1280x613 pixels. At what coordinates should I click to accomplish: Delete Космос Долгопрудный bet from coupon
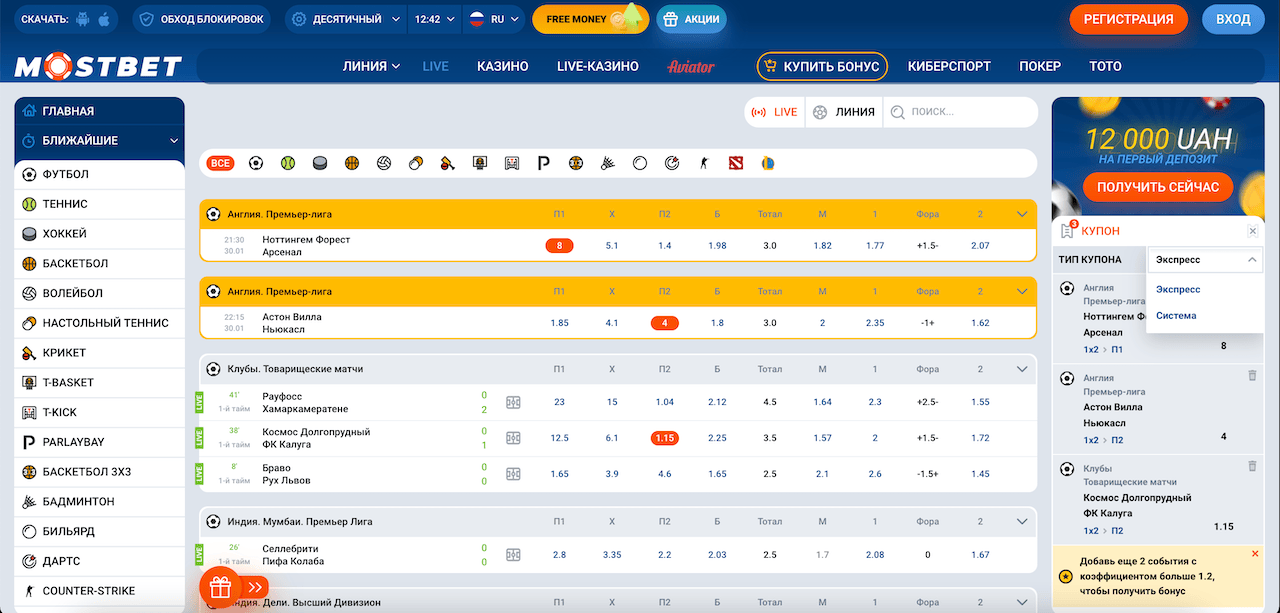pyautogui.click(x=1252, y=466)
